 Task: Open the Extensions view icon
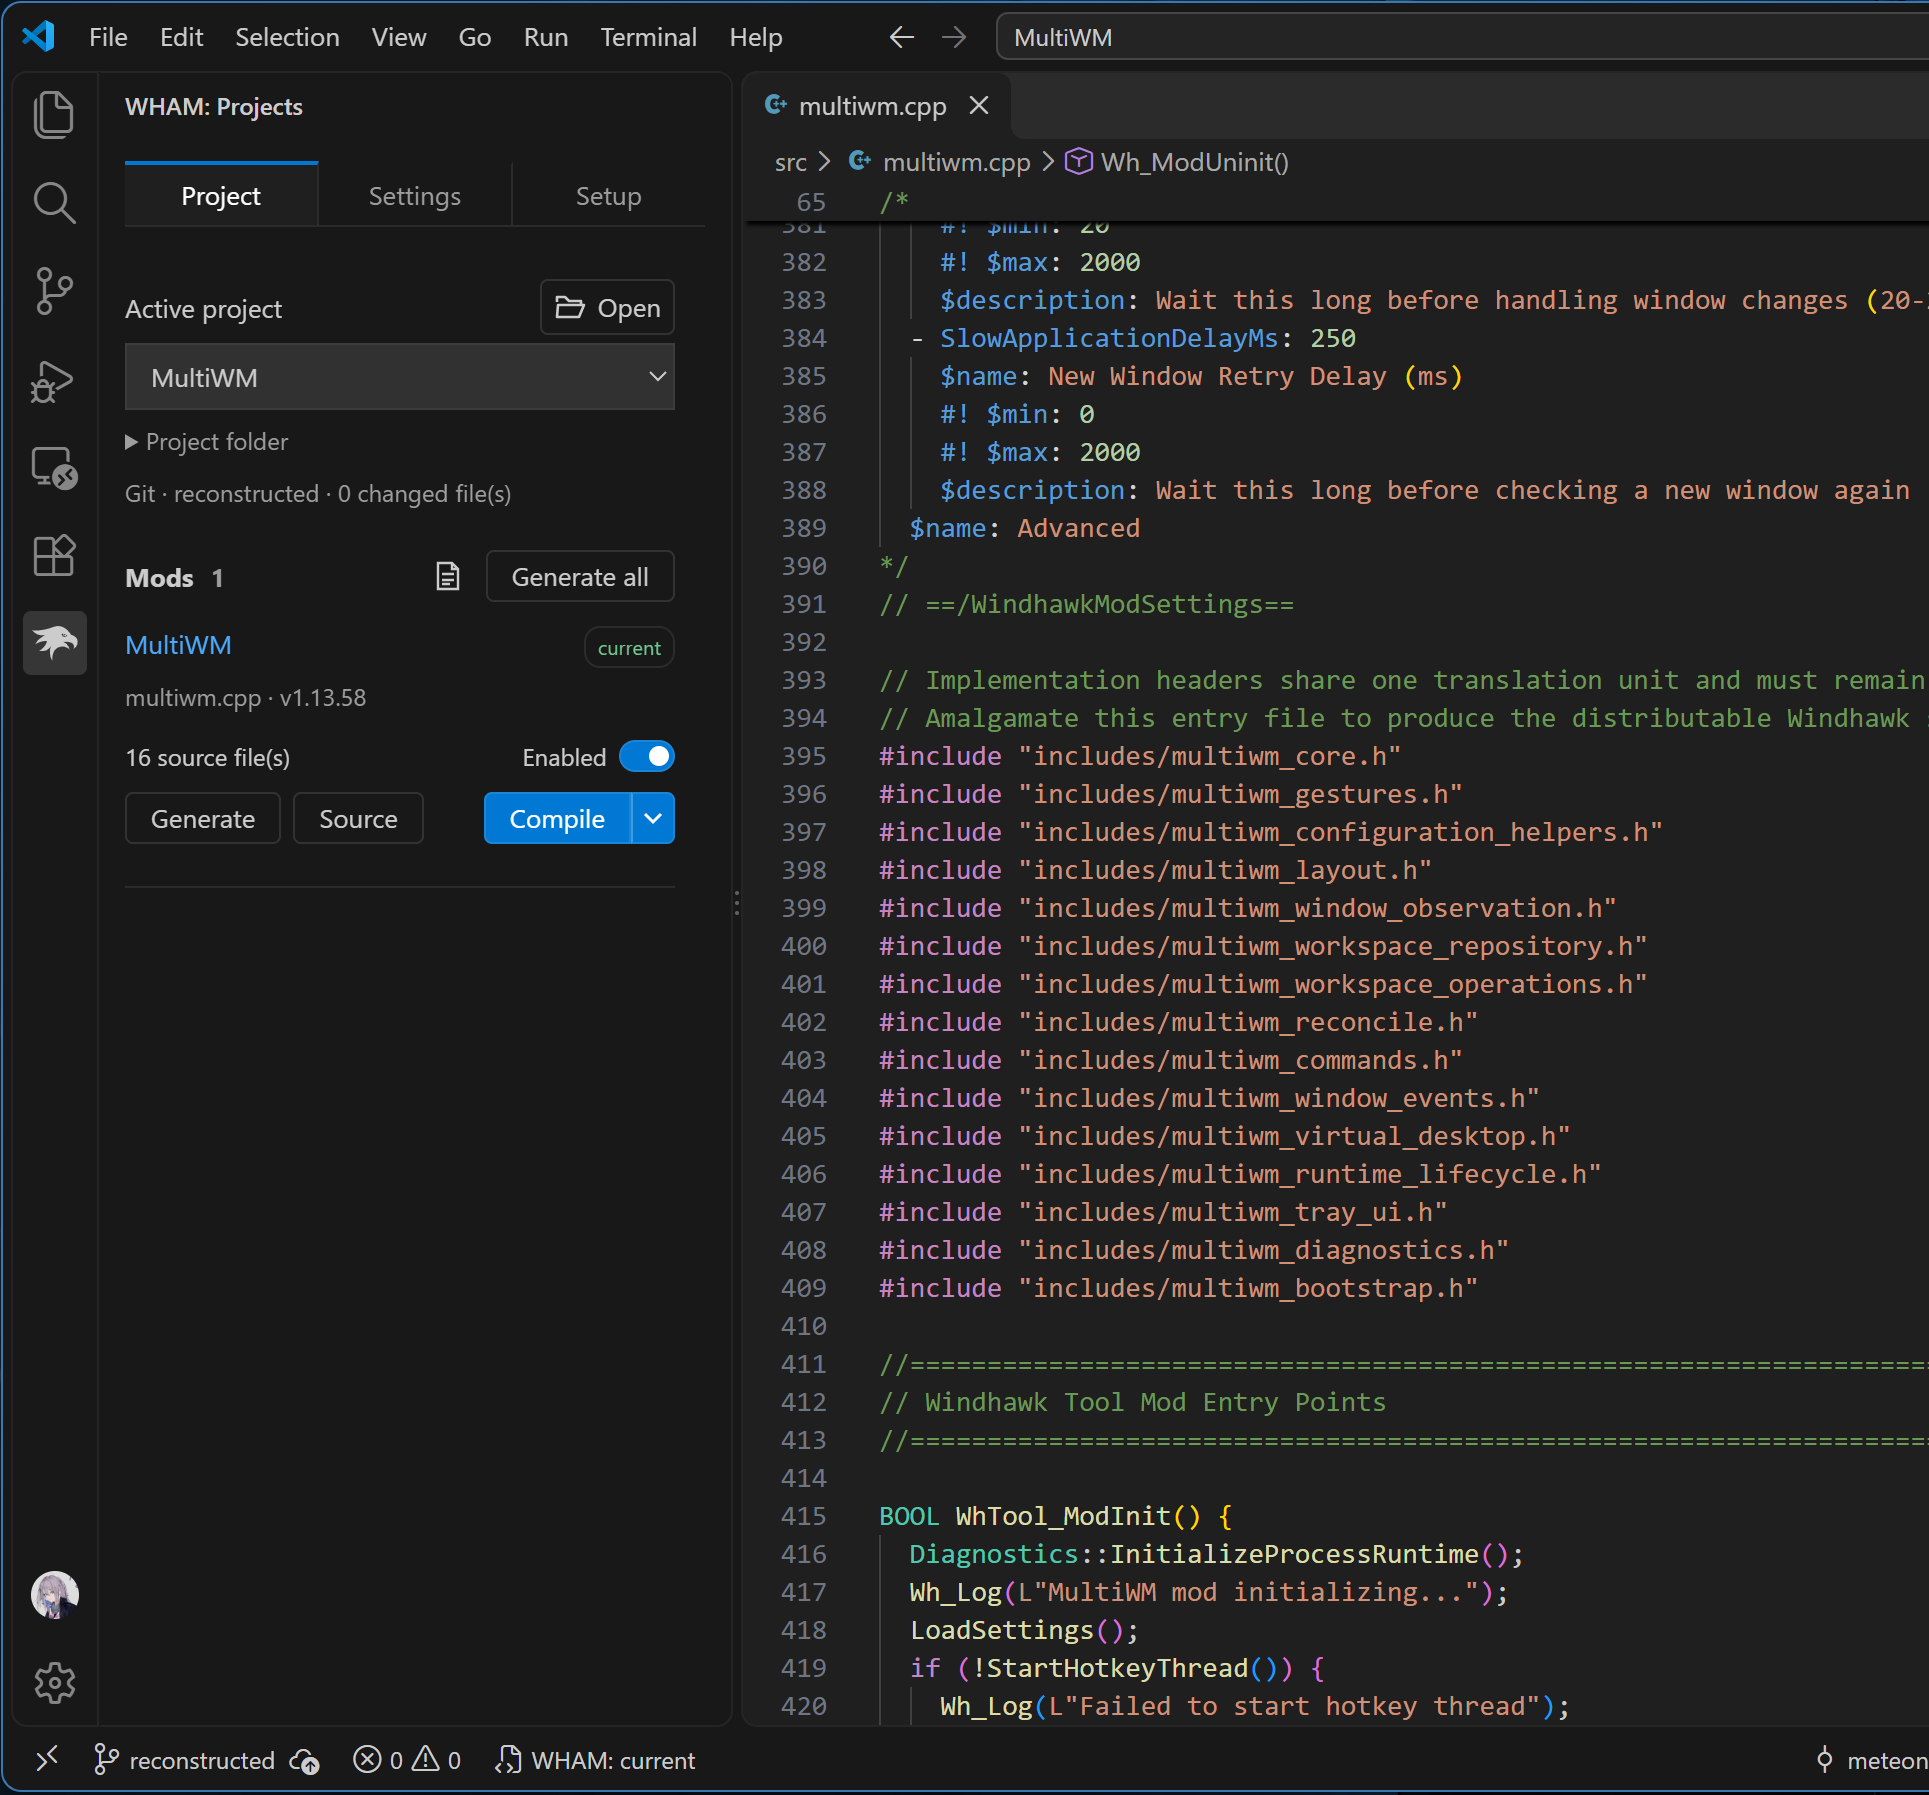coord(54,555)
